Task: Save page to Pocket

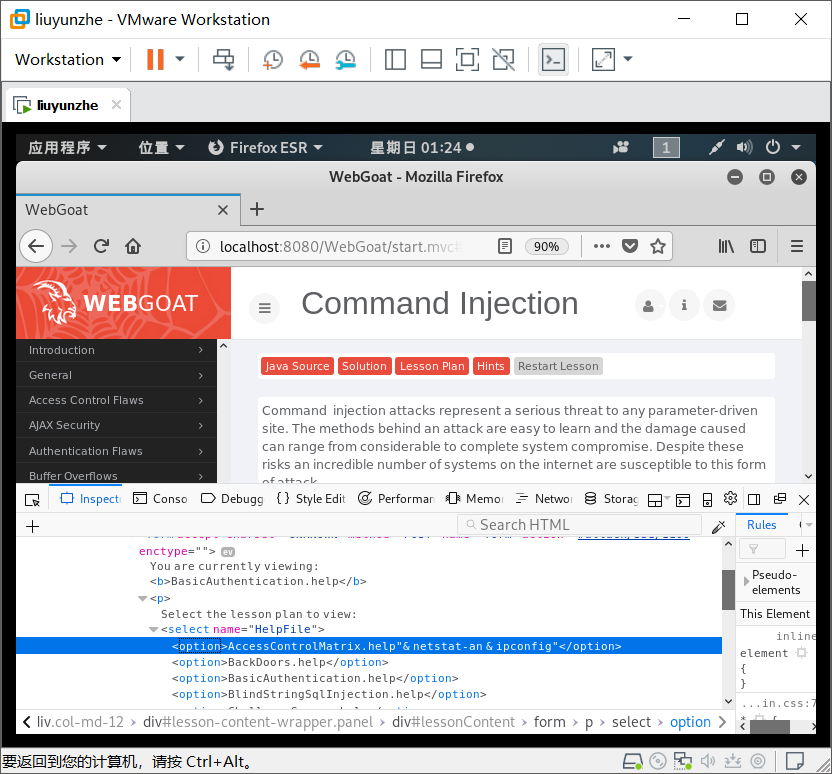Action: pyautogui.click(x=630, y=246)
